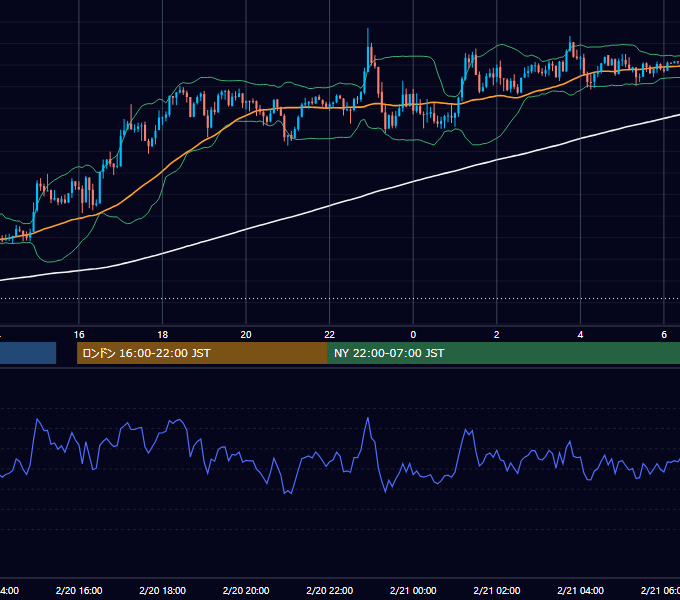This screenshot has height=600, width=680.
Task: Click the oscillator low point near 21:00
Action: 288,492
